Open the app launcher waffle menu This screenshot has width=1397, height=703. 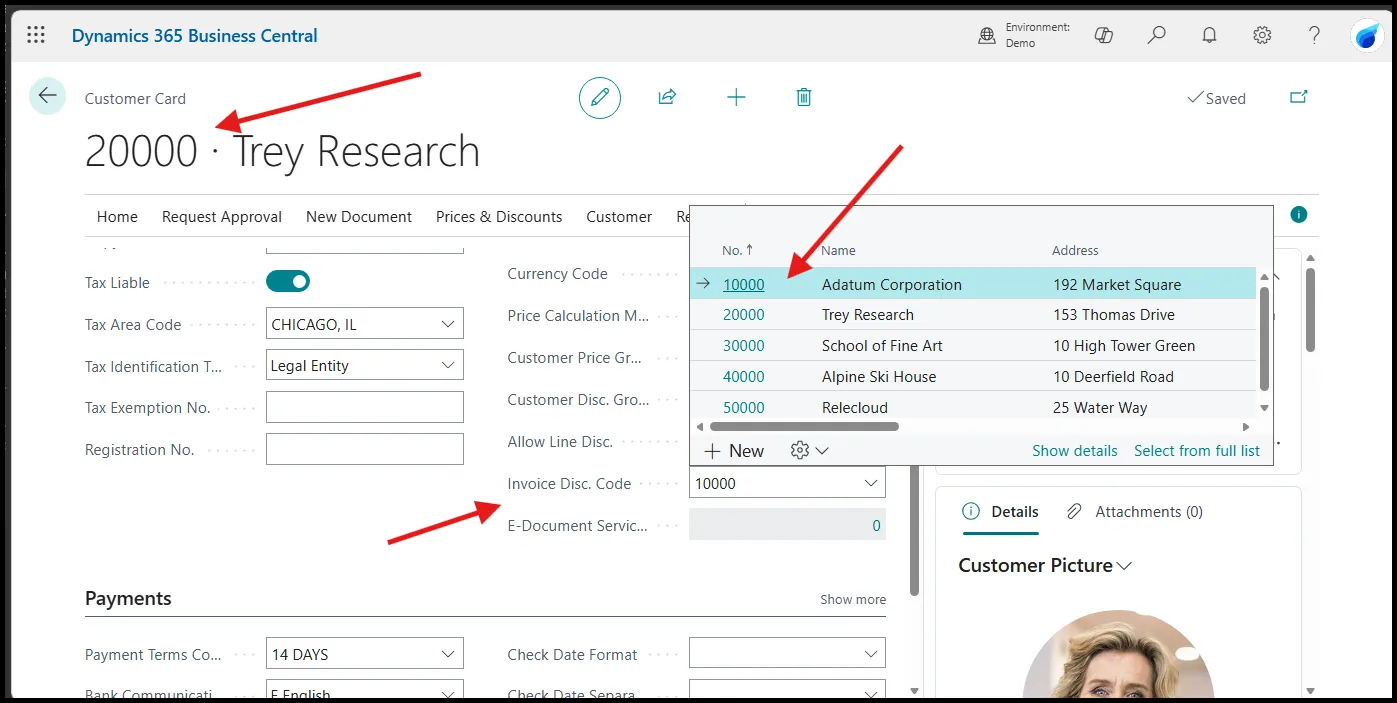36,35
